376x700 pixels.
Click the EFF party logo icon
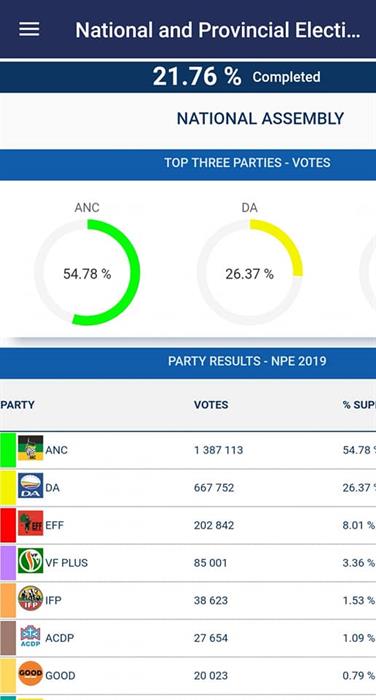30,523
